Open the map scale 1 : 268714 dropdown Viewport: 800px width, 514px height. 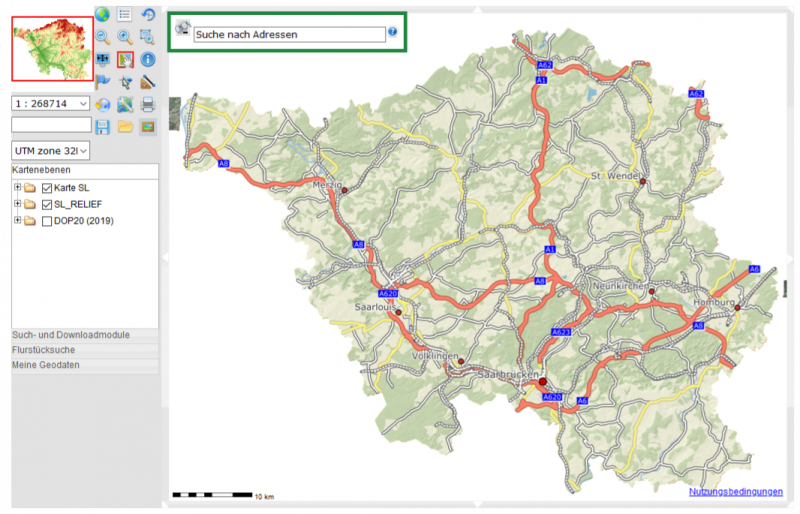[51, 104]
